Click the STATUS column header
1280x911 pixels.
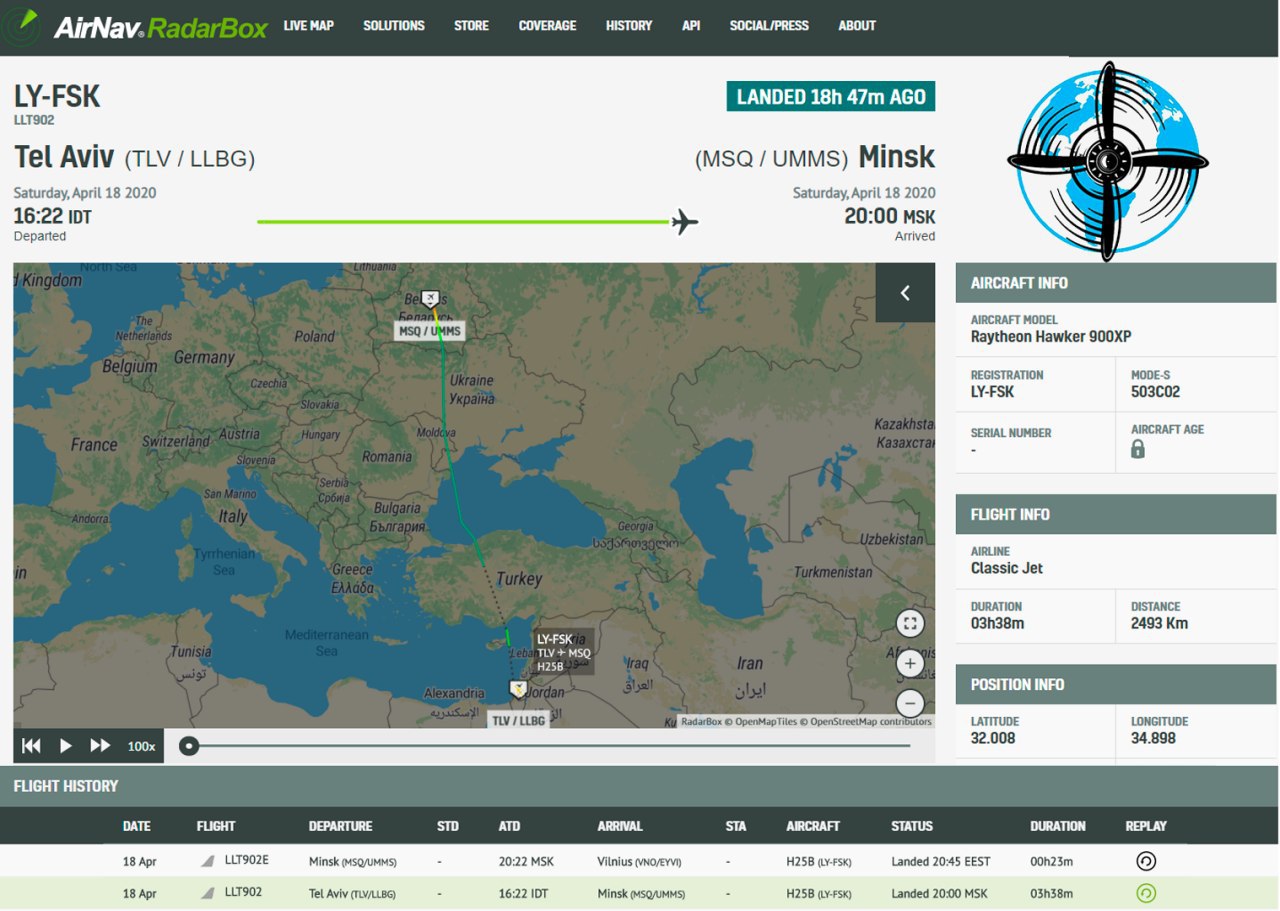[x=912, y=826]
